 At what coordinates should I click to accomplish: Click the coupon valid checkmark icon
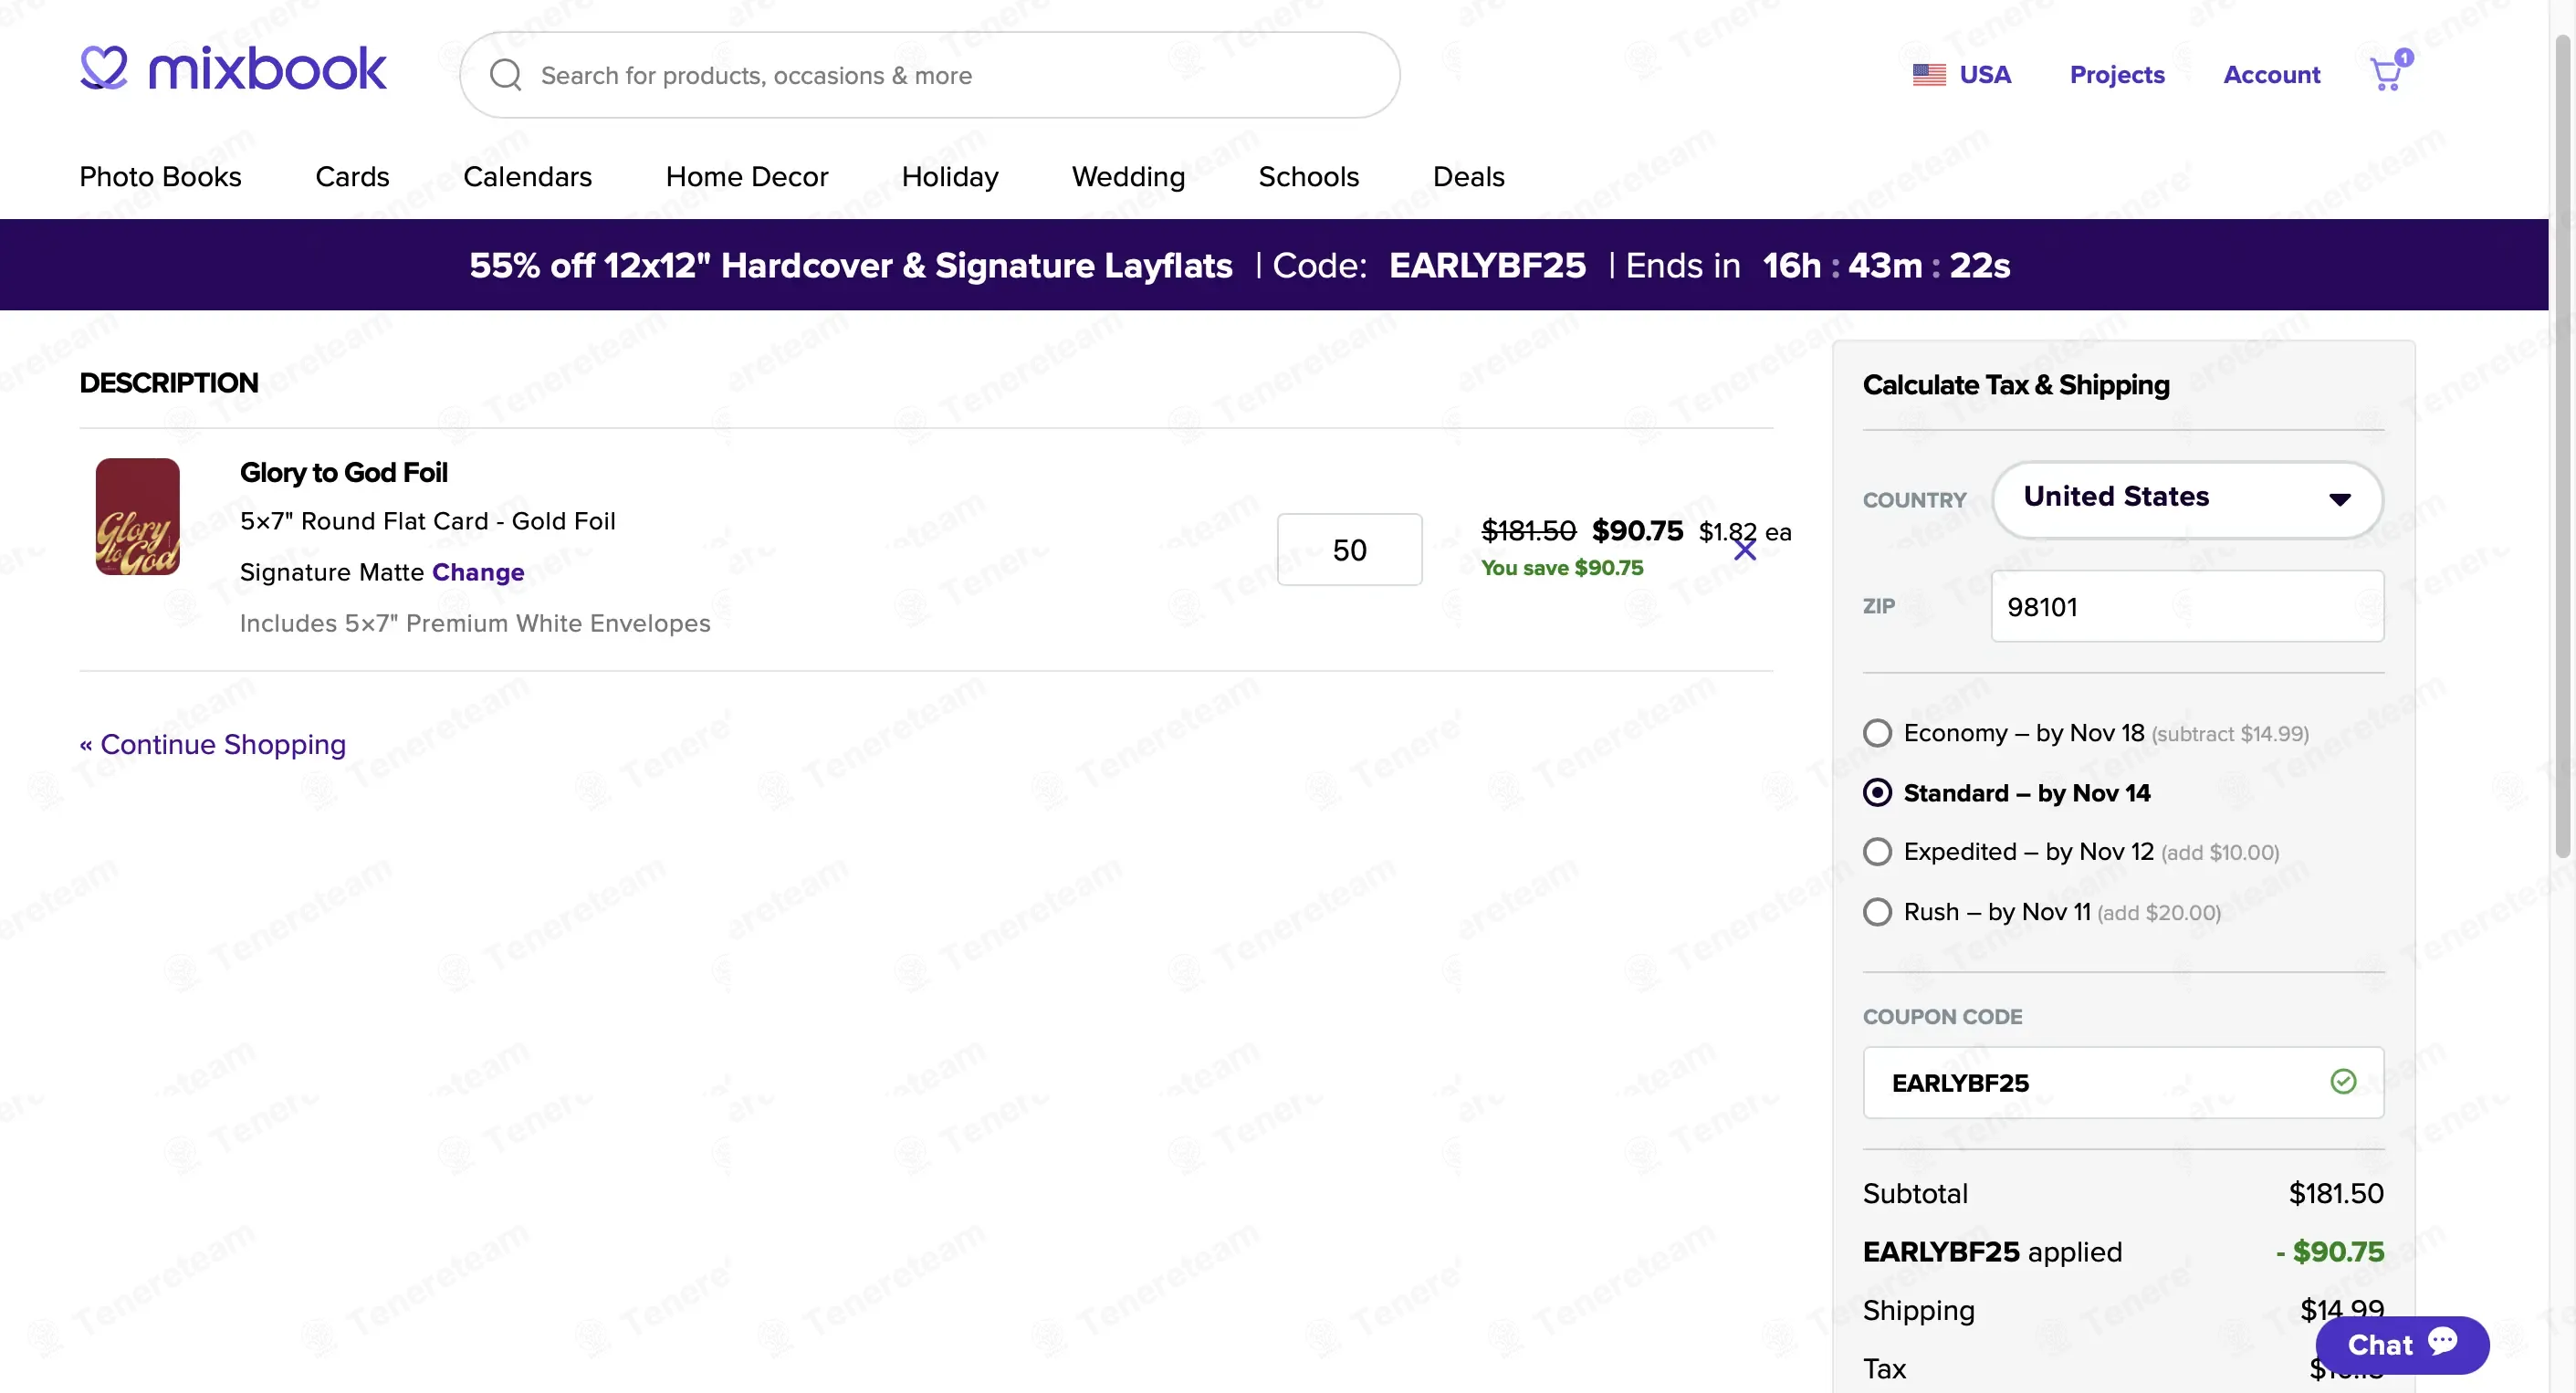click(x=2343, y=1082)
